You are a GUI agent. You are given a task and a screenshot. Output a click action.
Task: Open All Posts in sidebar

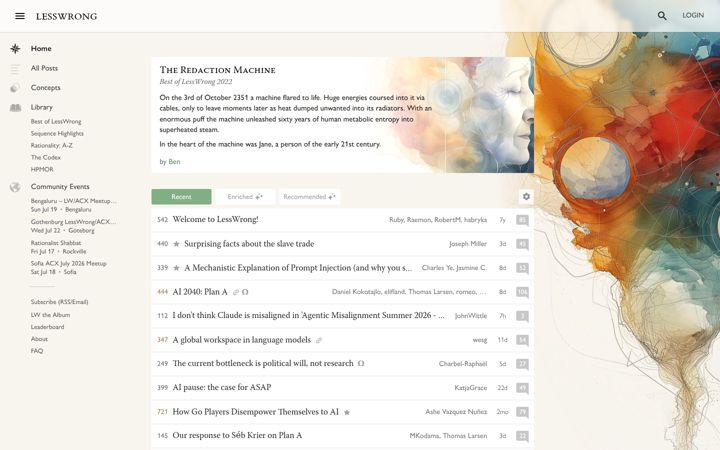coord(44,68)
